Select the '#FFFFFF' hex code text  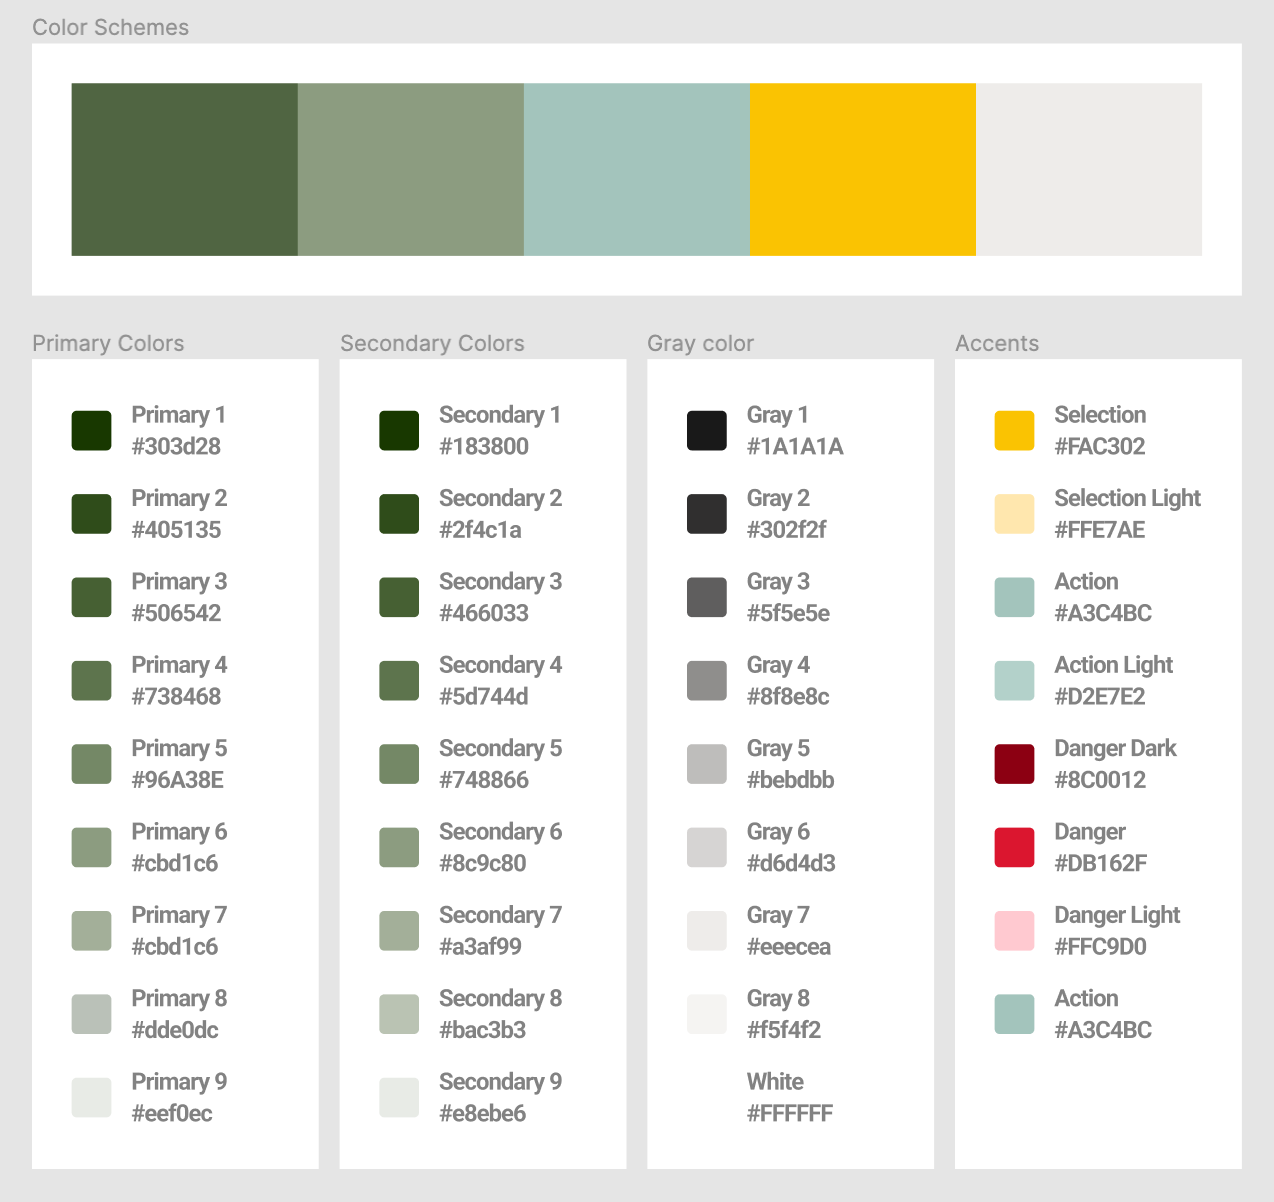[790, 1113]
